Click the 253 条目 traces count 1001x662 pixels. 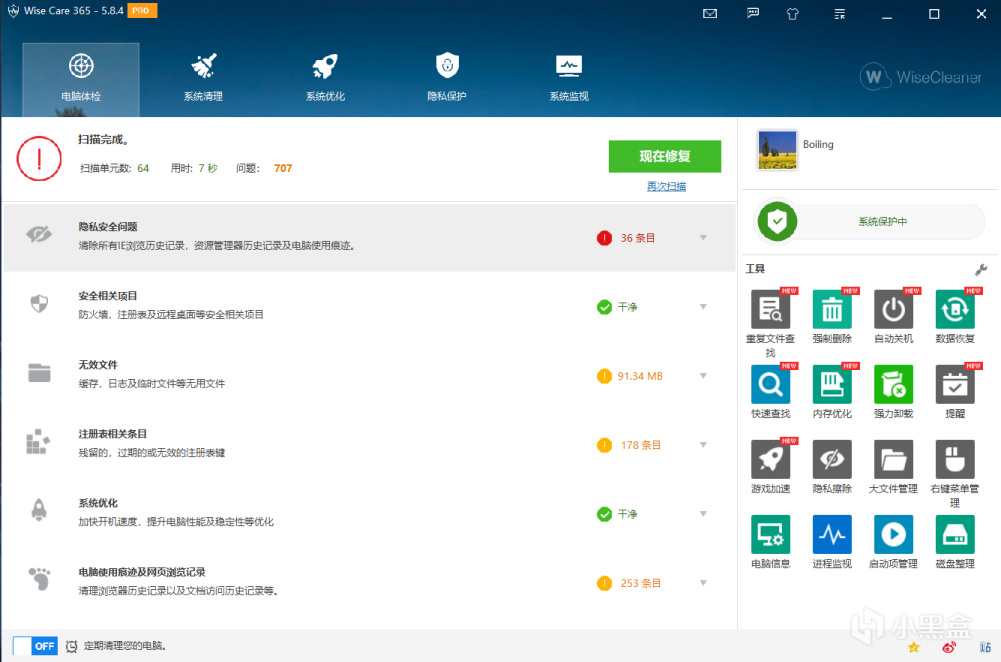click(x=640, y=583)
